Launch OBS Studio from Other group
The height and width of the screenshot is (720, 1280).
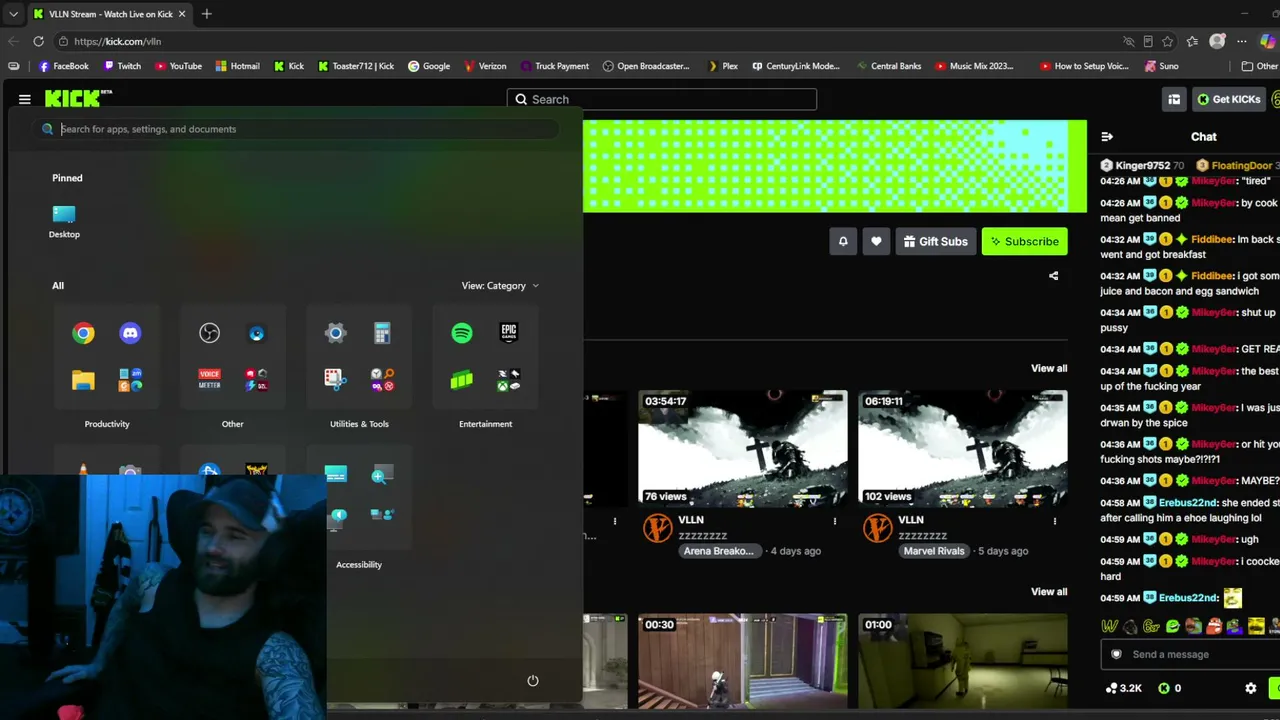click(x=209, y=333)
